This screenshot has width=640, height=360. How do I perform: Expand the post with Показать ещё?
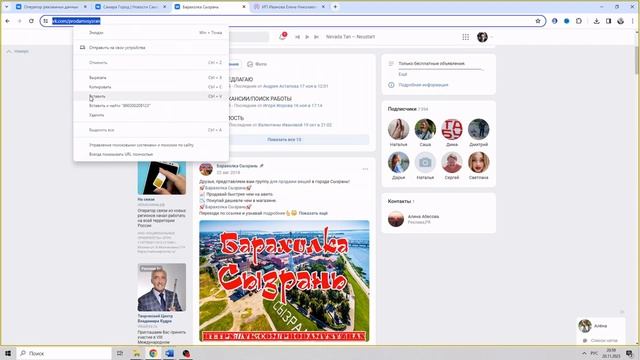pos(313,213)
